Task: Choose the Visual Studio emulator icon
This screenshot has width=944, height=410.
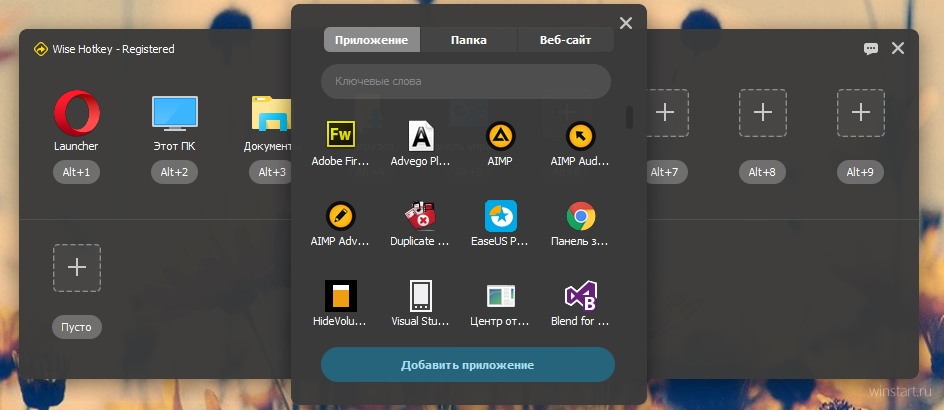Action: pos(421,296)
